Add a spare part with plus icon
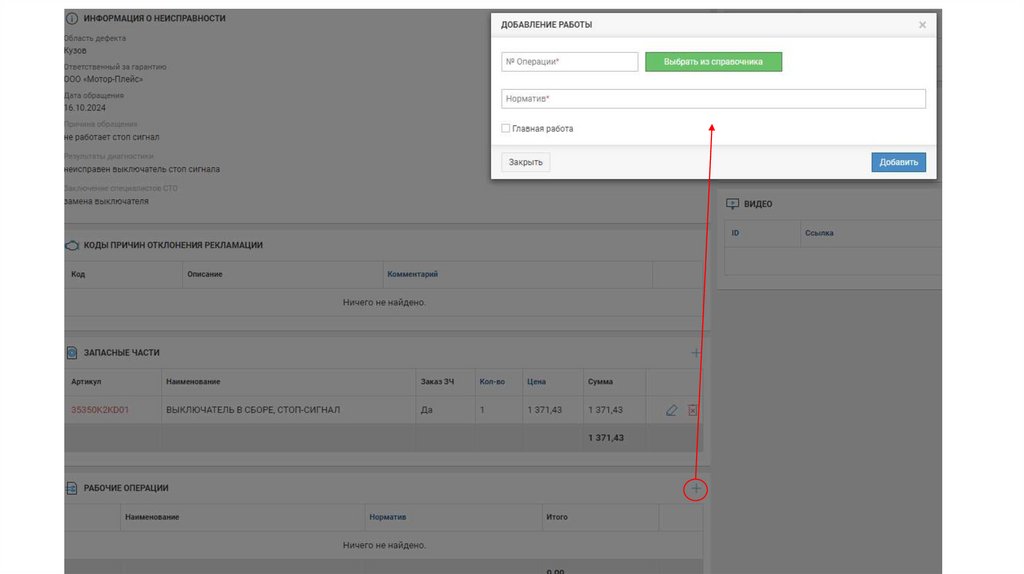Screen dimensions: 1024x574 [696, 353]
